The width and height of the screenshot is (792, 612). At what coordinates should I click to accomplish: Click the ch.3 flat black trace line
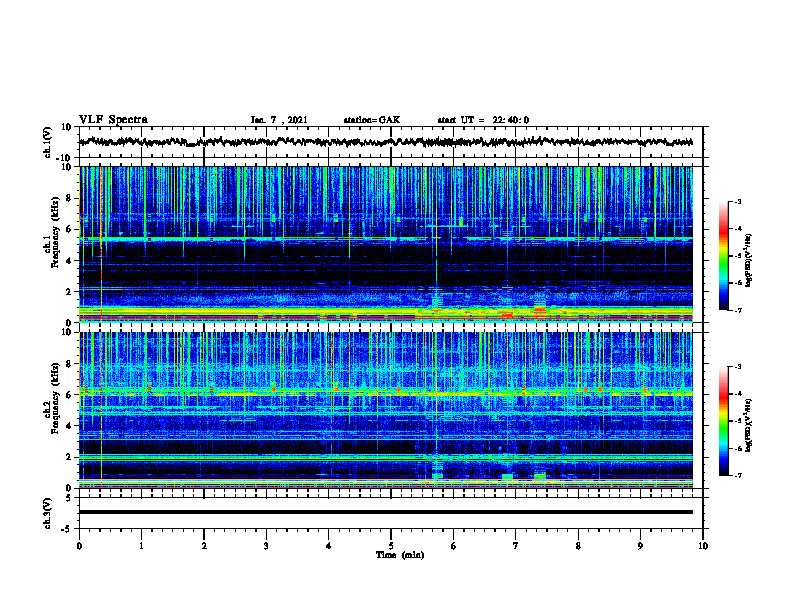tap(386, 512)
